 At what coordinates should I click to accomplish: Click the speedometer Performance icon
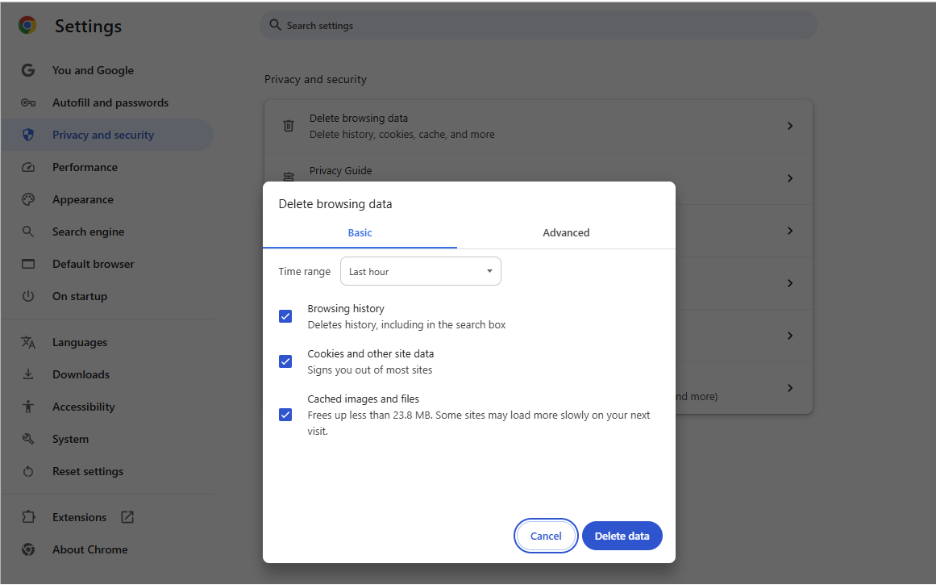point(28,167)
